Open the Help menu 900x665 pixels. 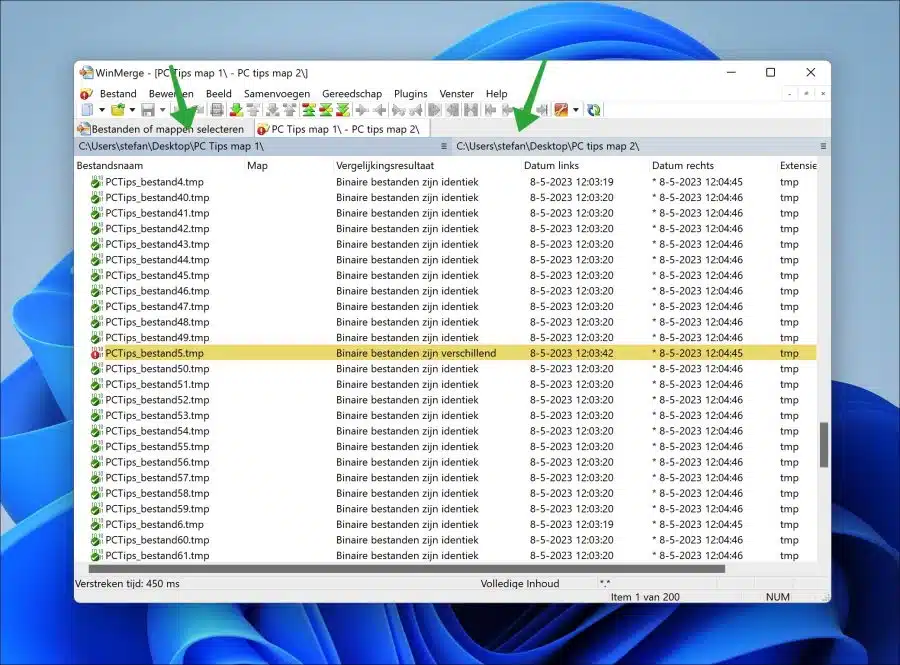(x=496, y=94)
